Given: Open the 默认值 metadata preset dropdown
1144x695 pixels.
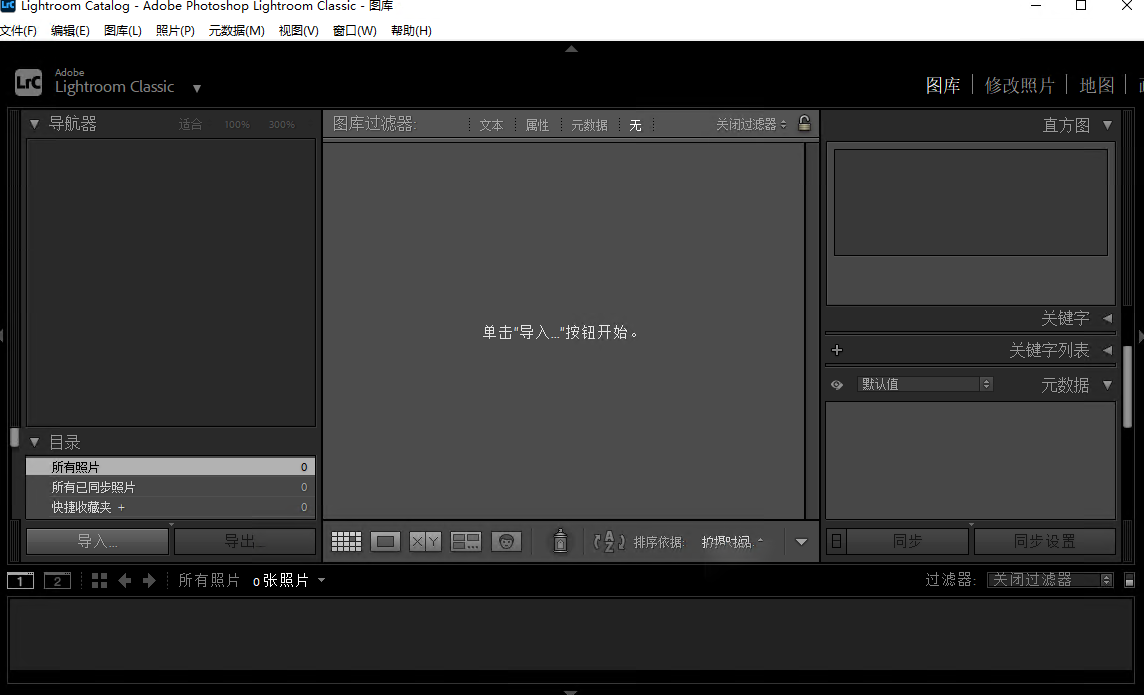Looking at the screenshot, I should click(924, 384).
